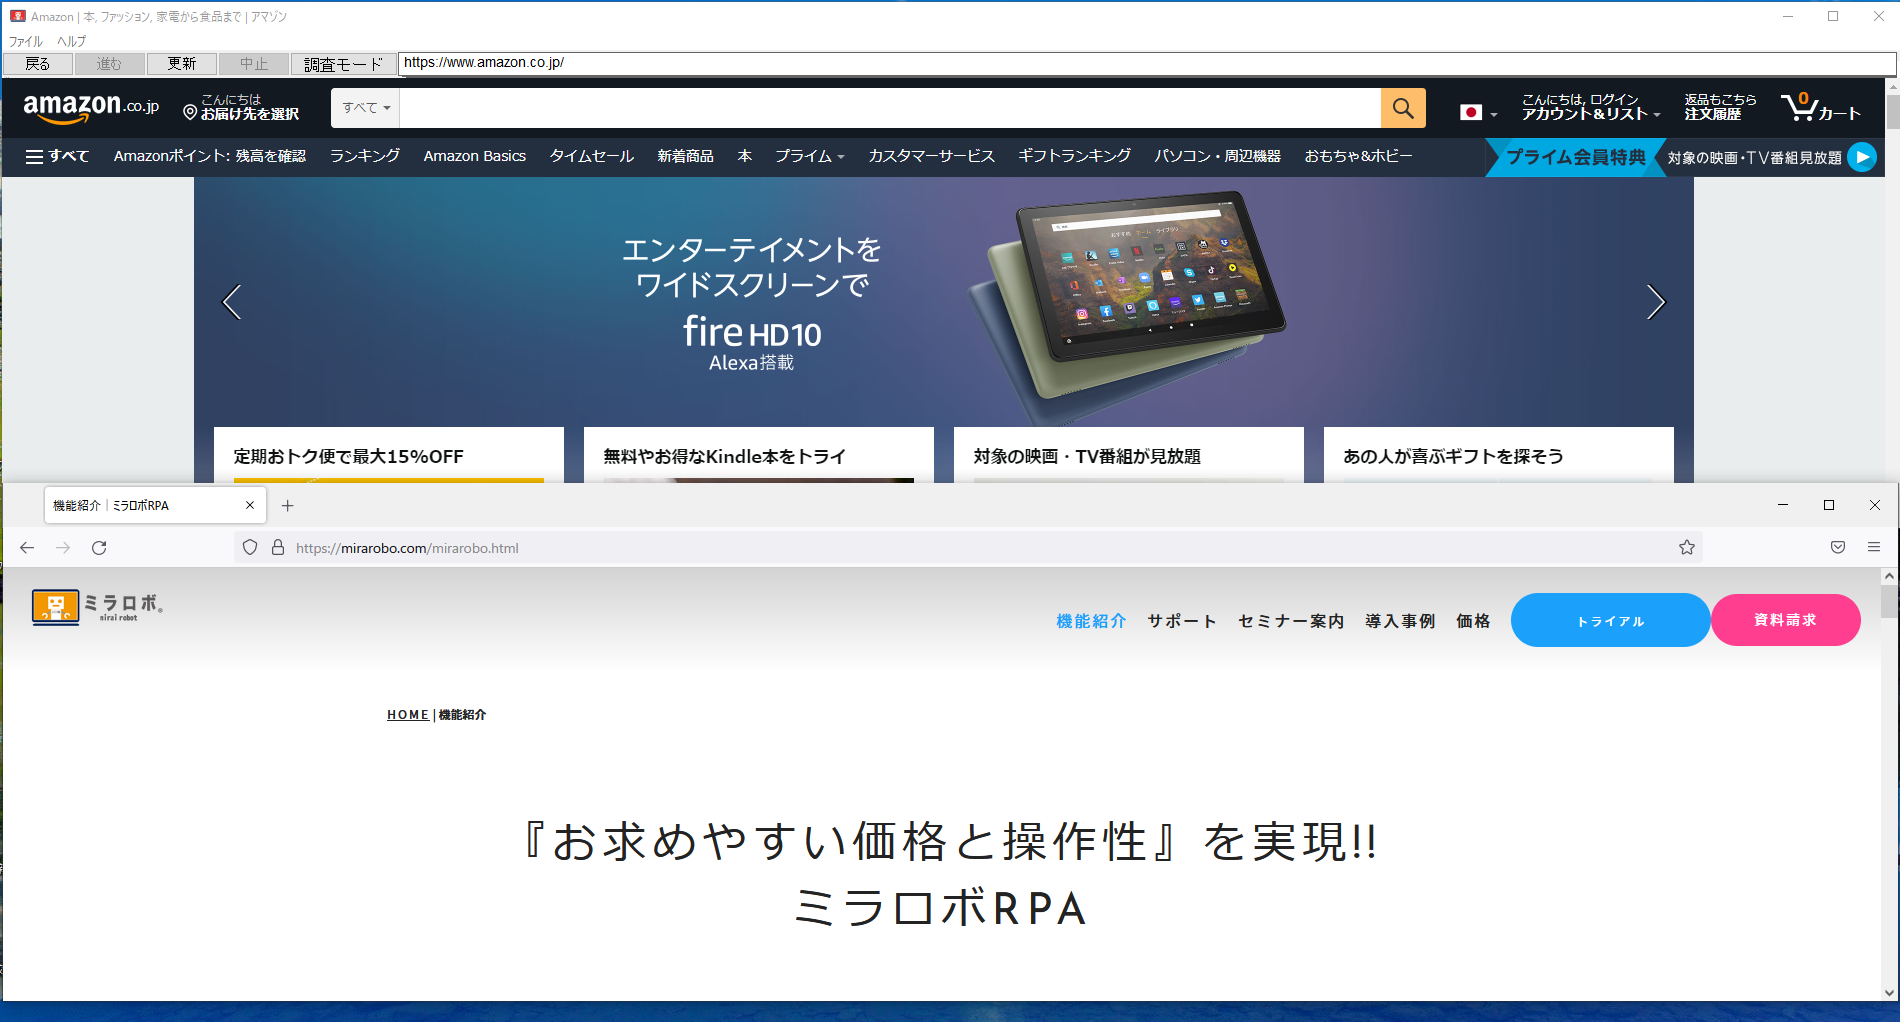Click the Prime Video play icon
This screenshot has width=1900, height=1022.
[1862, 157]
